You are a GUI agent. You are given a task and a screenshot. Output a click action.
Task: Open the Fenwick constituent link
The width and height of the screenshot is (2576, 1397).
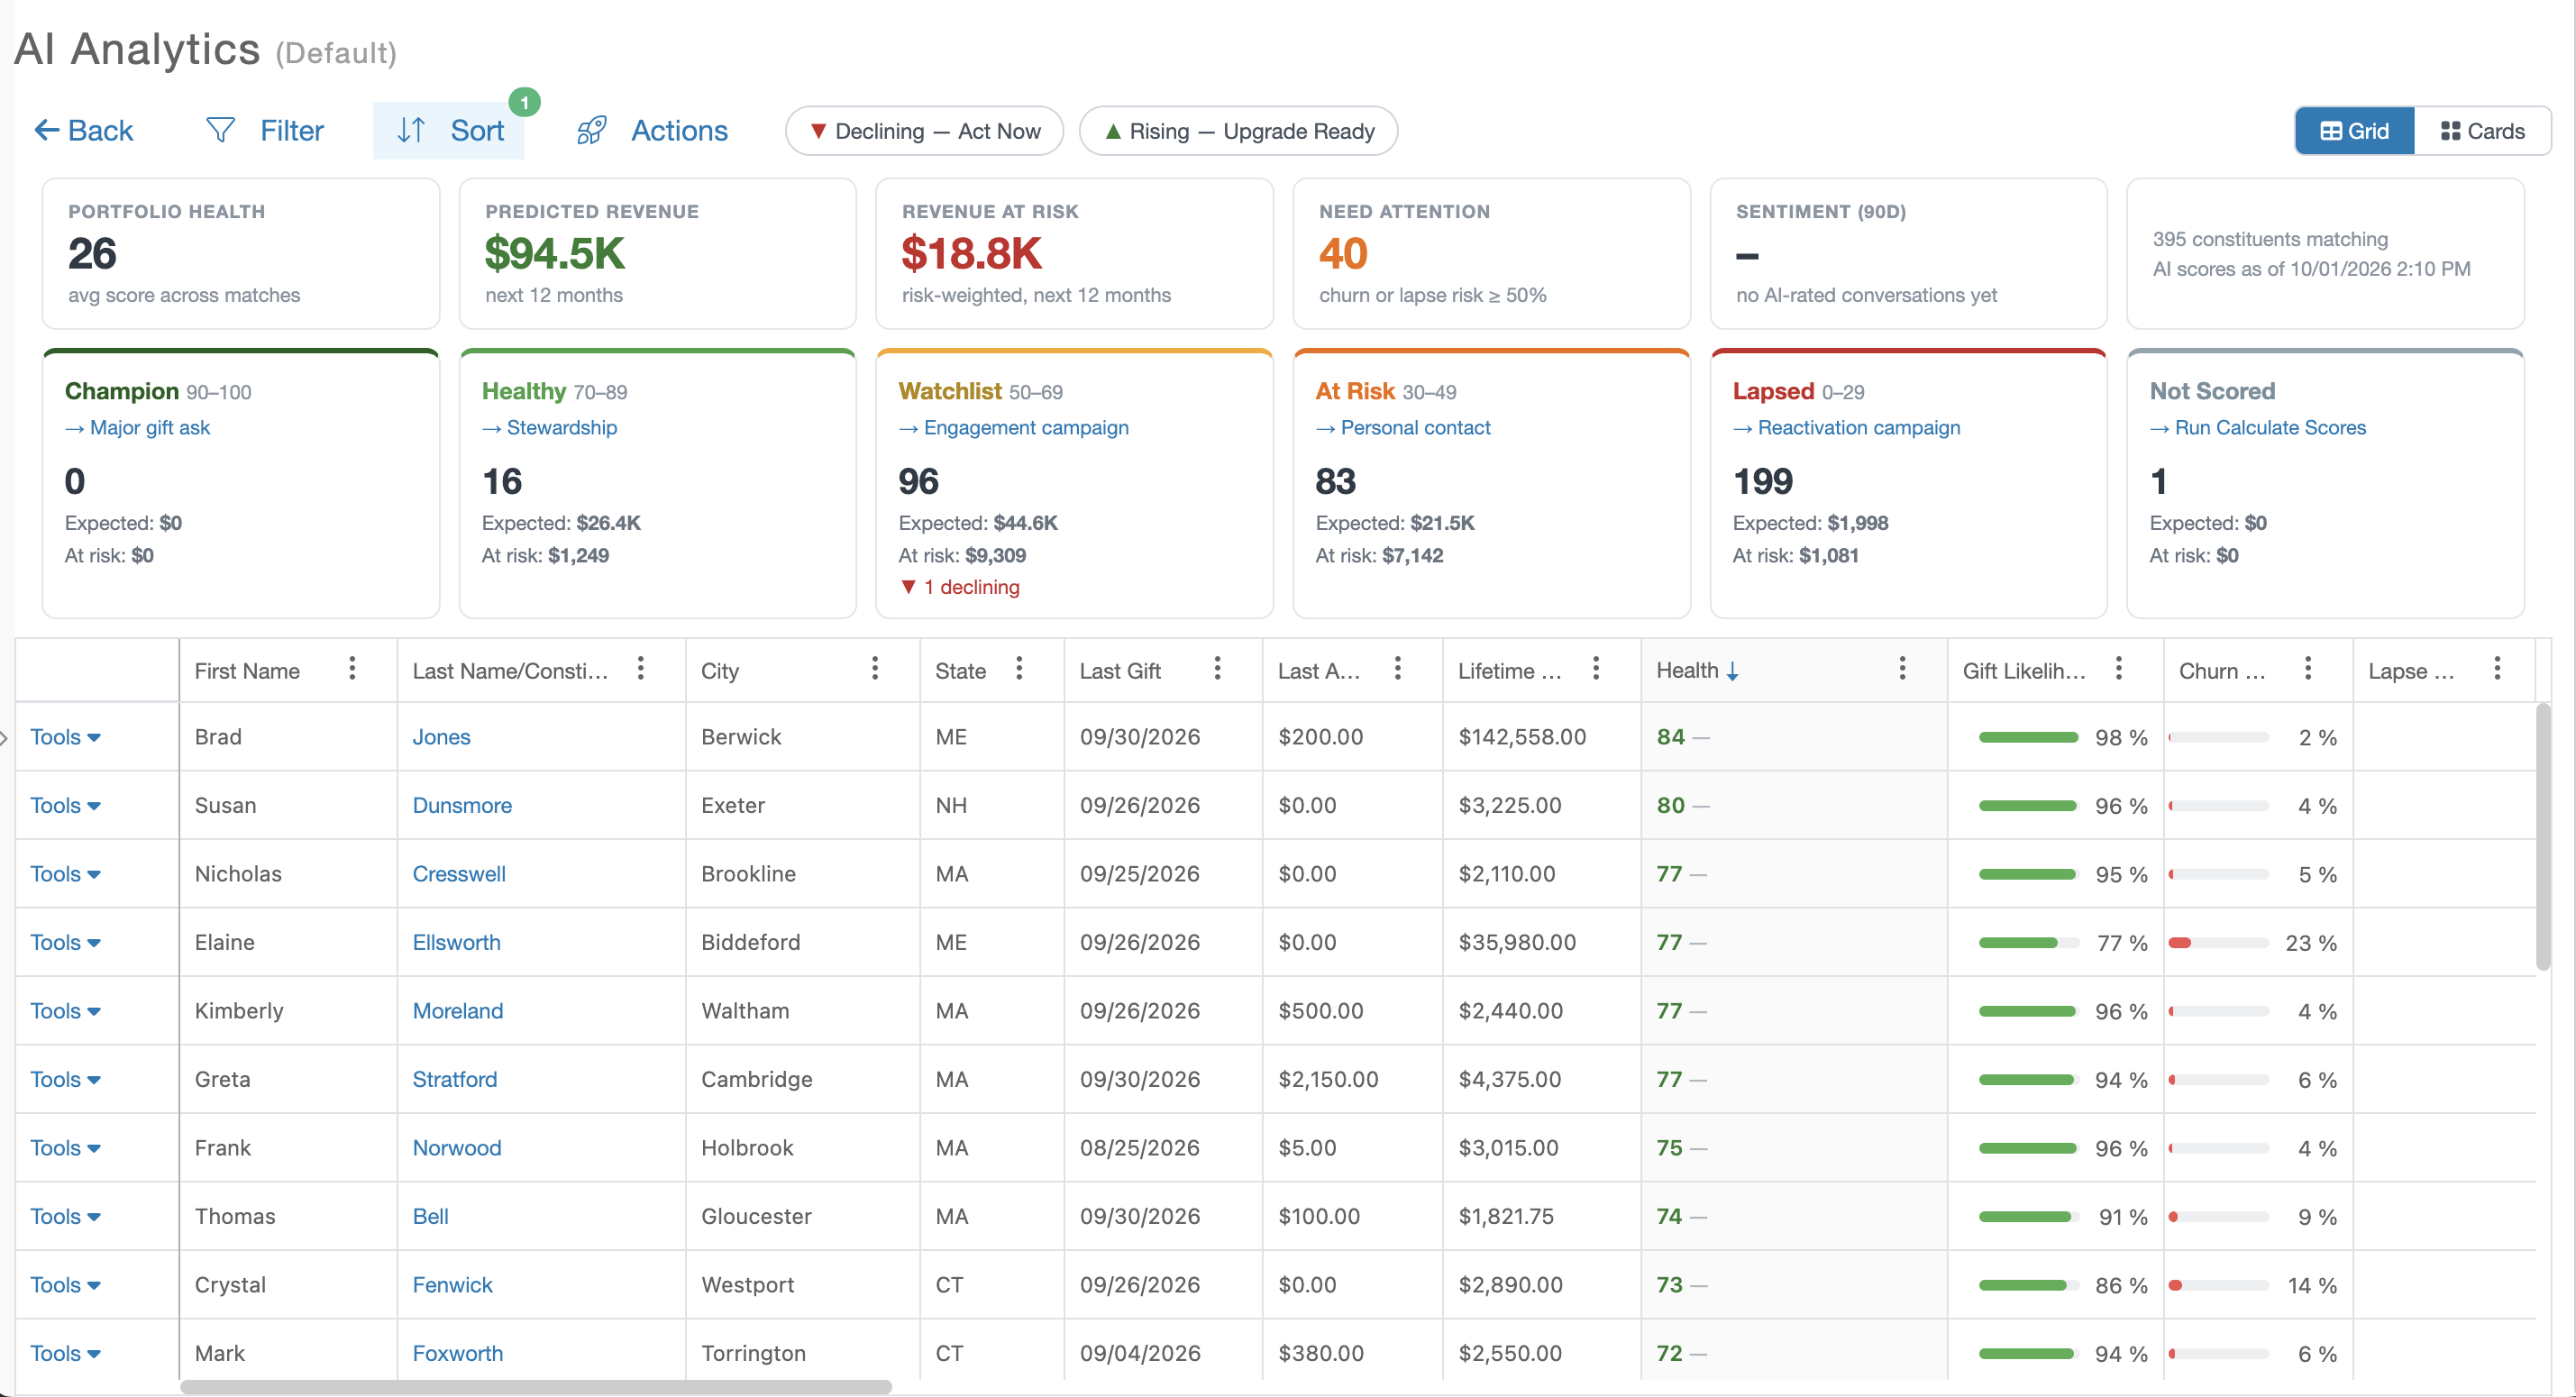pos(452,1285)
